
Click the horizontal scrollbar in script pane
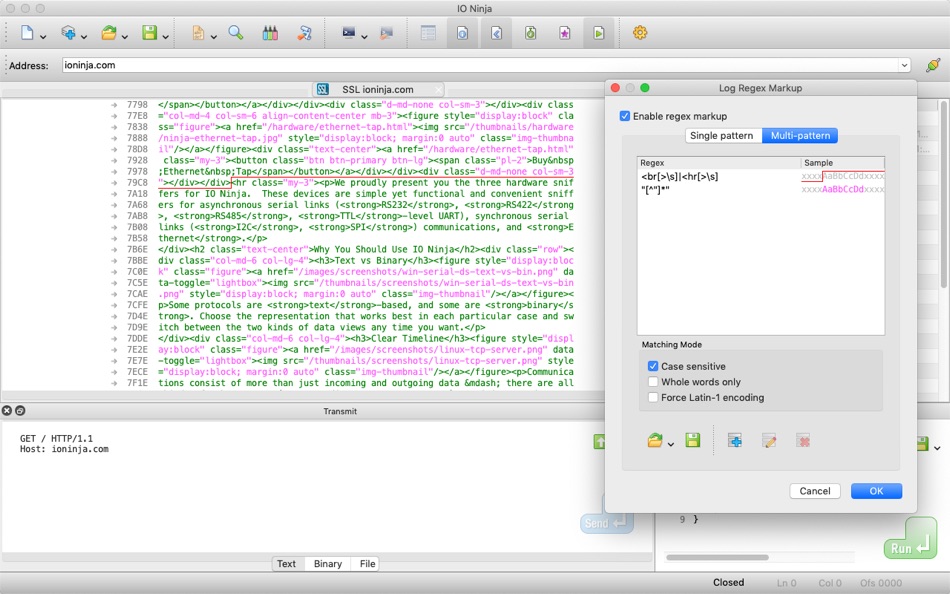tap(717, 557)
